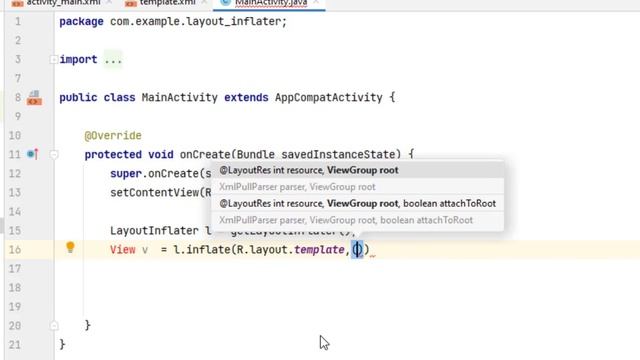The height and width of the screenshot is (360, 640).
Task: Choose the LayoutRes overload with boolean attachToRoot
Action: [357, 204]
